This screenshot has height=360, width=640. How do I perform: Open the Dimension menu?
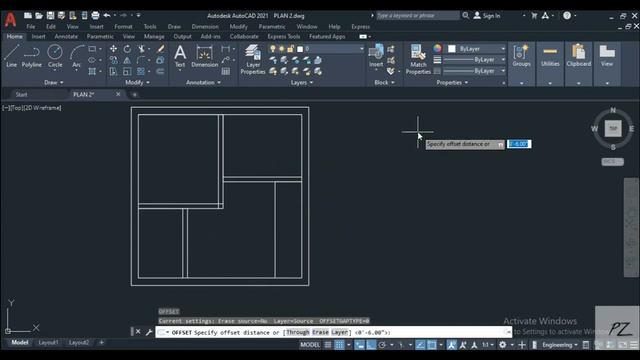[x=205, y=27]
